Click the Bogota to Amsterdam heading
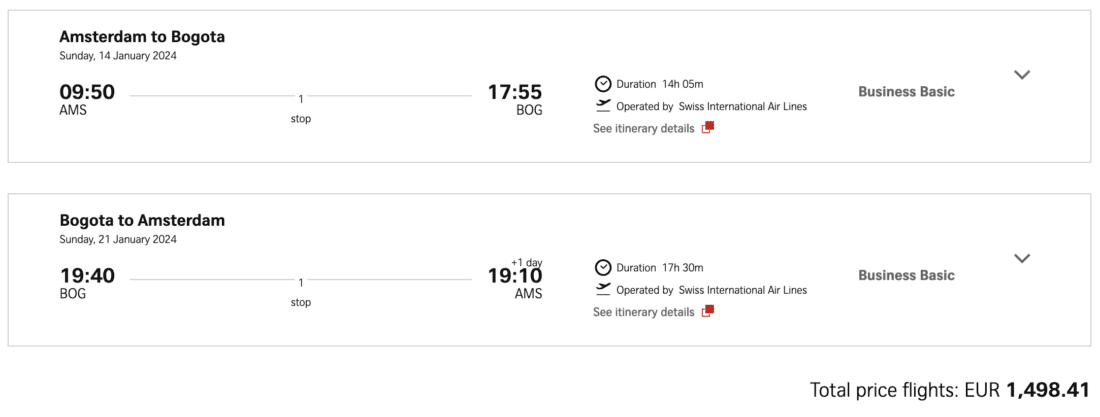The height and width of the screenshot is (417, 1100). pos(142,220)
